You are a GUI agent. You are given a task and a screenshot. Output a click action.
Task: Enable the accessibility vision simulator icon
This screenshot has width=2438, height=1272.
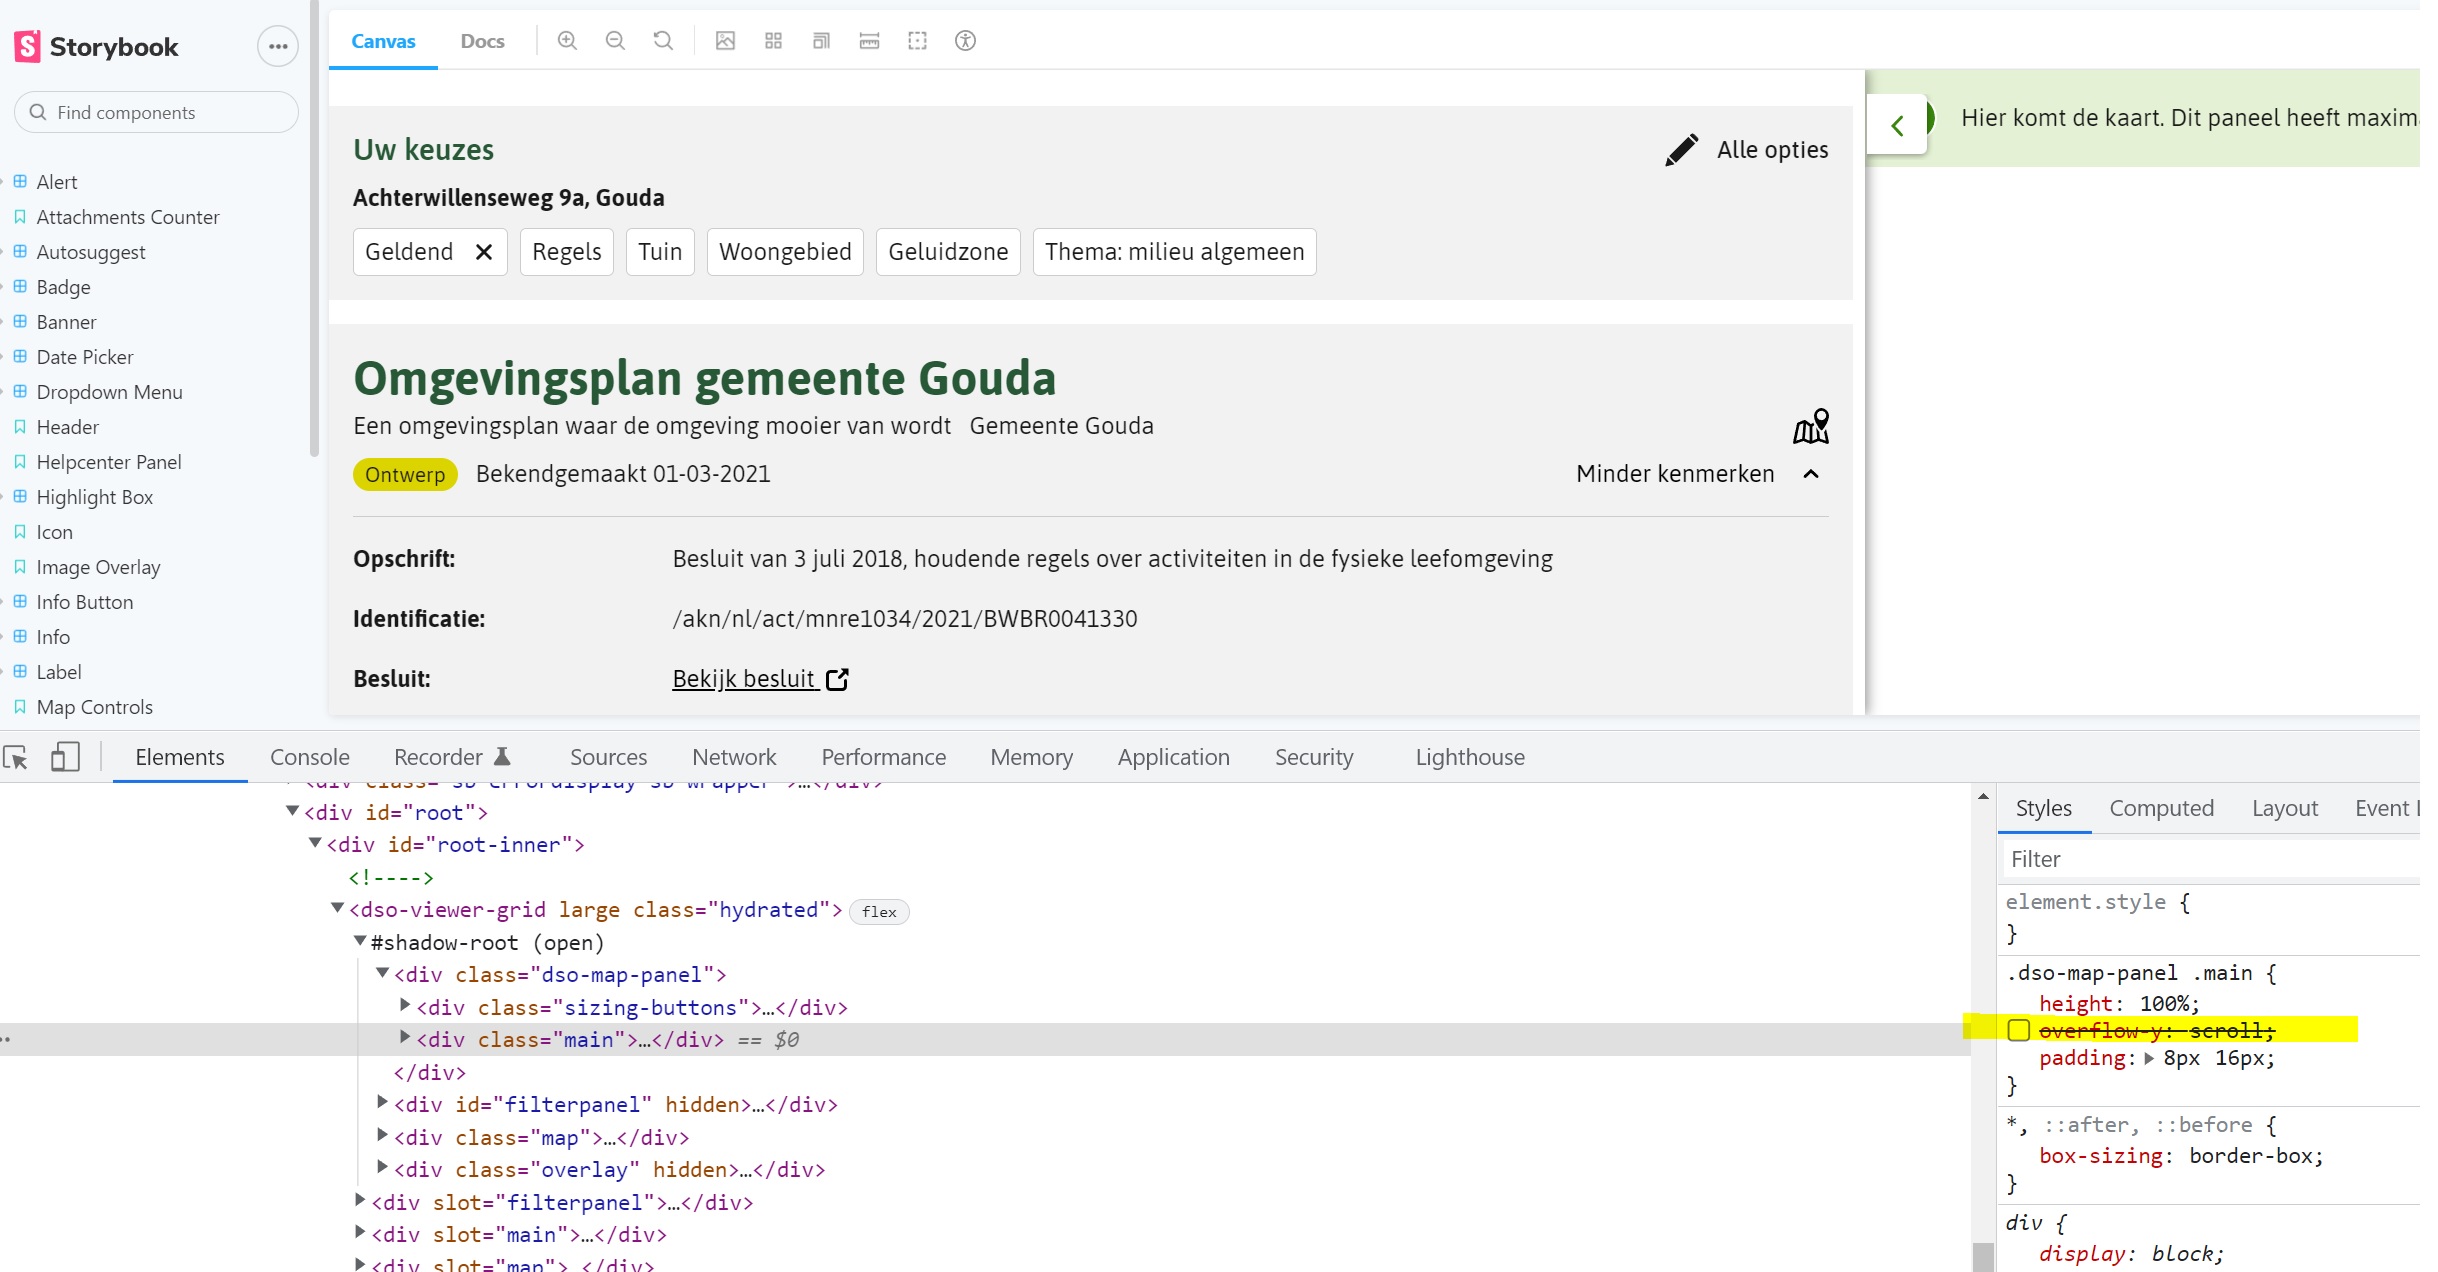click(965, 41)
